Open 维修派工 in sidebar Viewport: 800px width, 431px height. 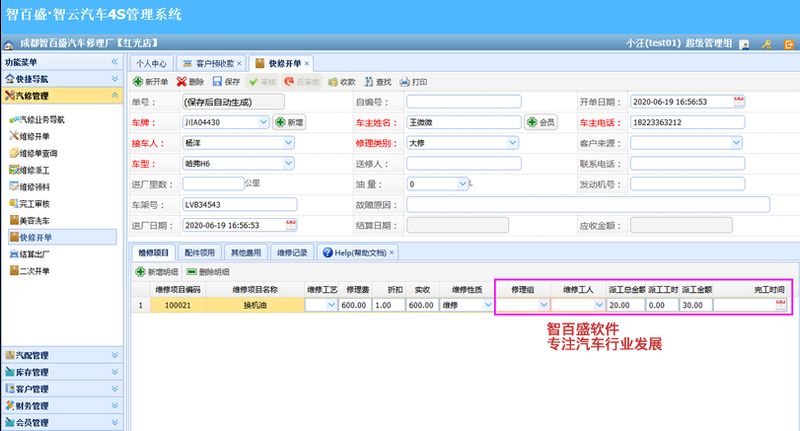point(30,170)
